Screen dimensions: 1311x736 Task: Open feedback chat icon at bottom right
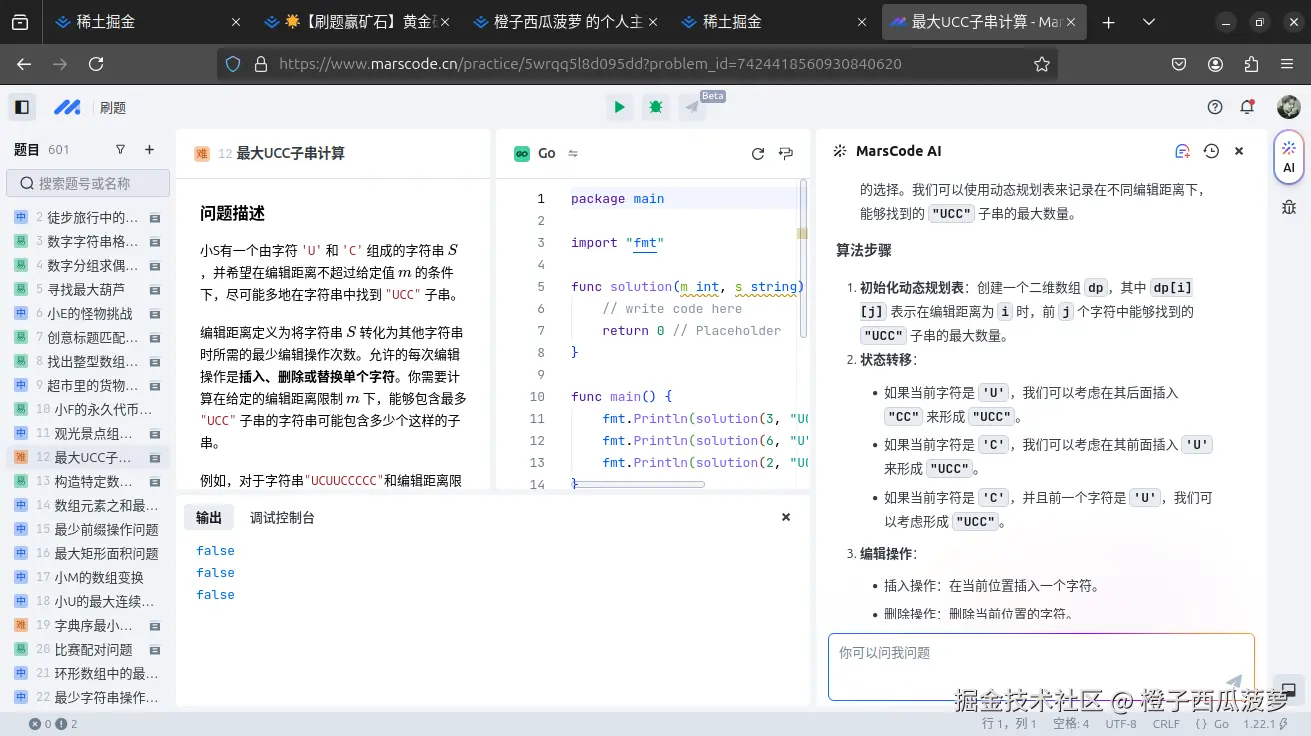click(1289, 690)
